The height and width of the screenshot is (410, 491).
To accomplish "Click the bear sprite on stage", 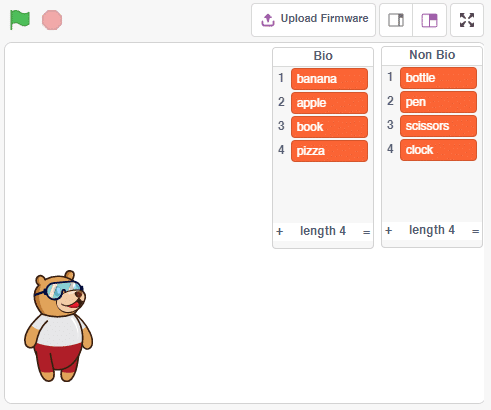I will click(x=58, y=326).
